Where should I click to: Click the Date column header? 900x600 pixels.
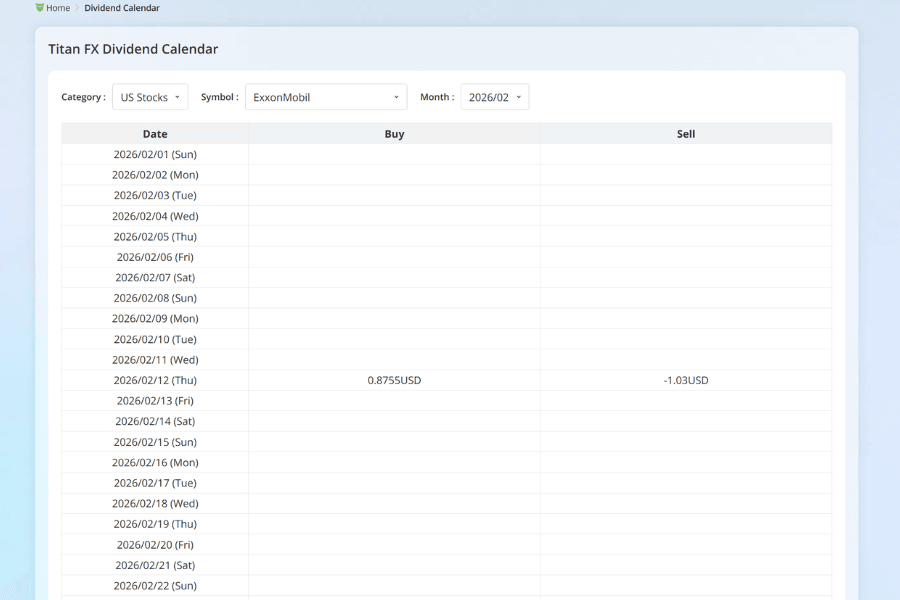coord(155,134)
